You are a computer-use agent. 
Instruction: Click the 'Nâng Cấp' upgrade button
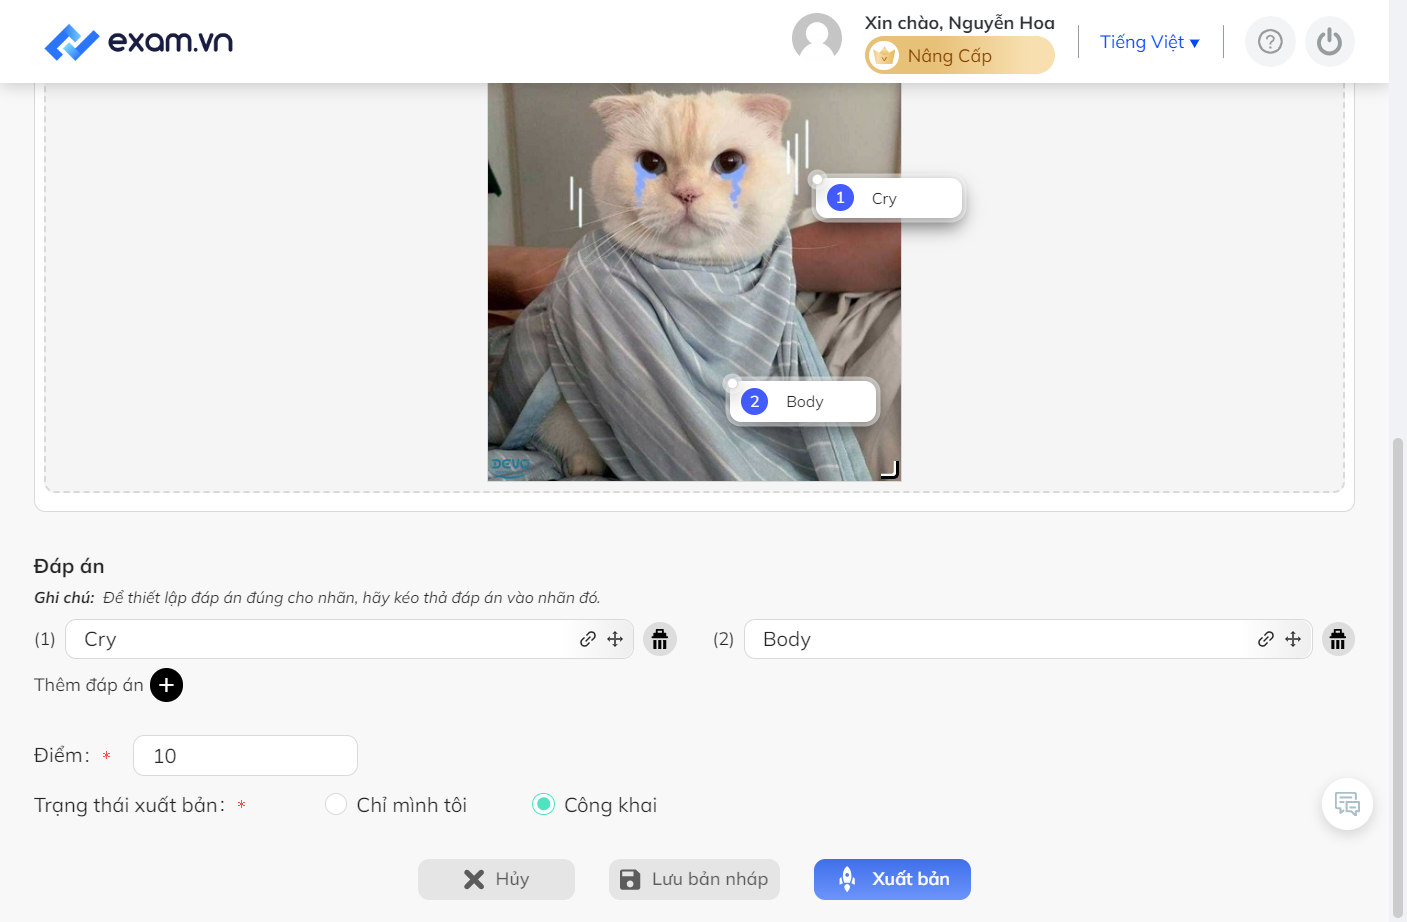(x=960, y=55)
